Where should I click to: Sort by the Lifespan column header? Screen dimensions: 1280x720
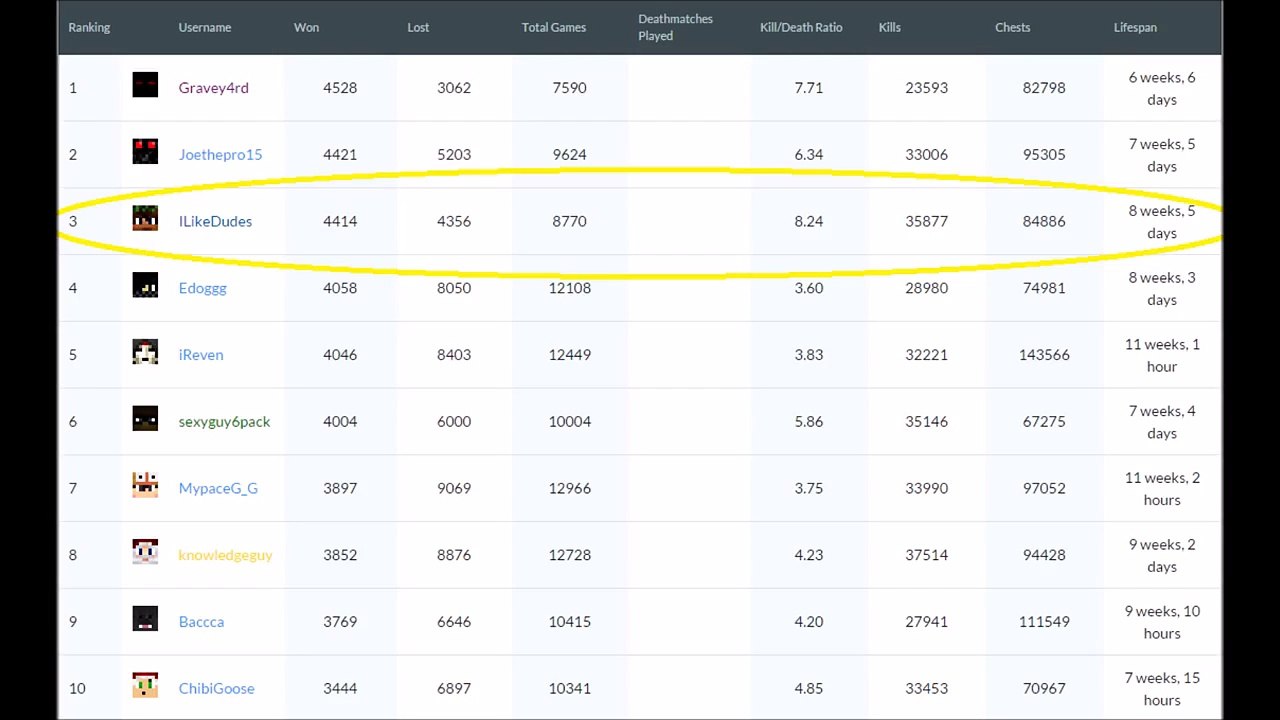(x=1135, y=28)
